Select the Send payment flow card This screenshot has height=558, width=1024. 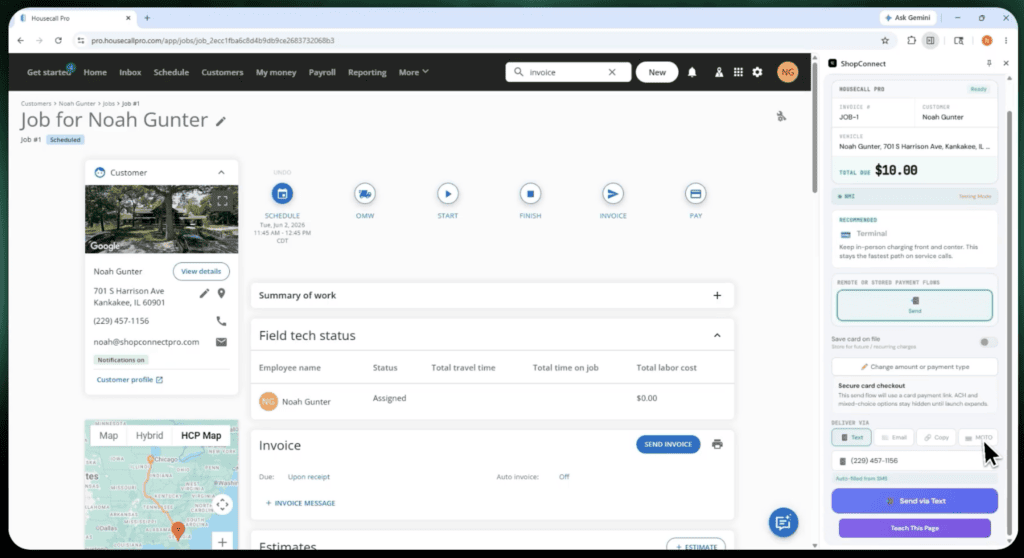[x=914, y=305]
